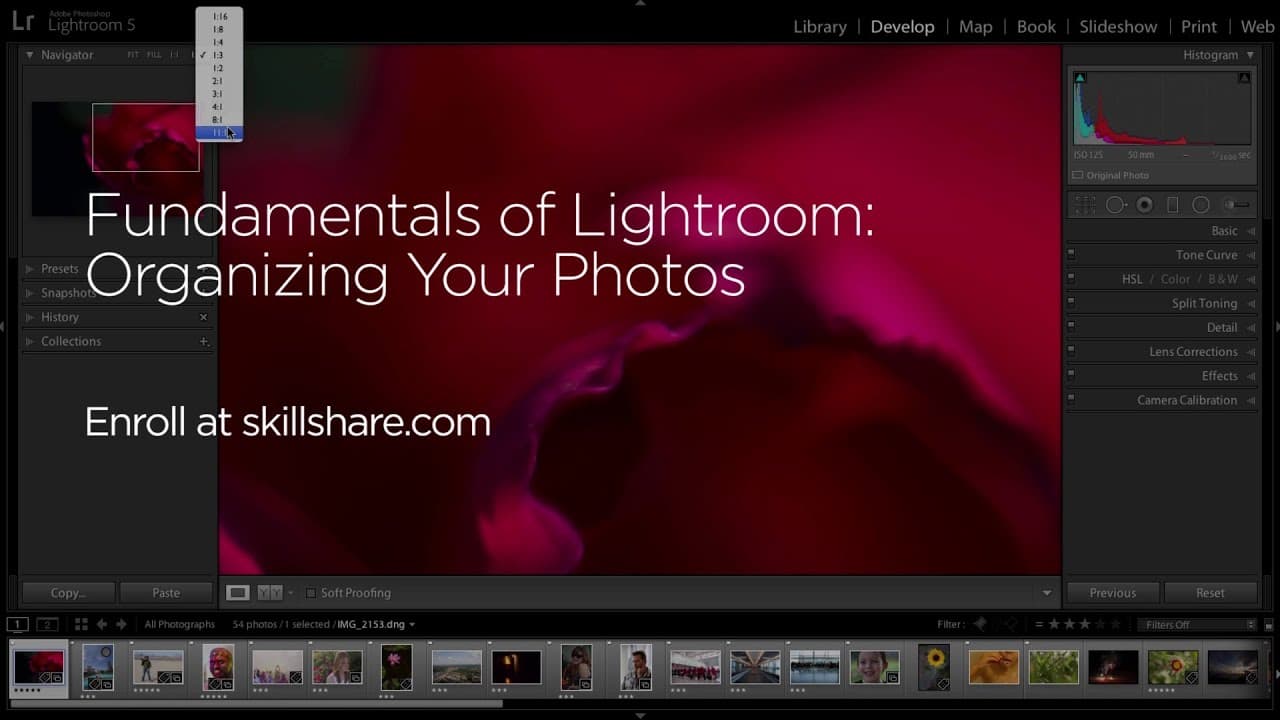Add a new collection with plus icon
The width and height of the screenshot is (1280, 720).
click(204, 341)
